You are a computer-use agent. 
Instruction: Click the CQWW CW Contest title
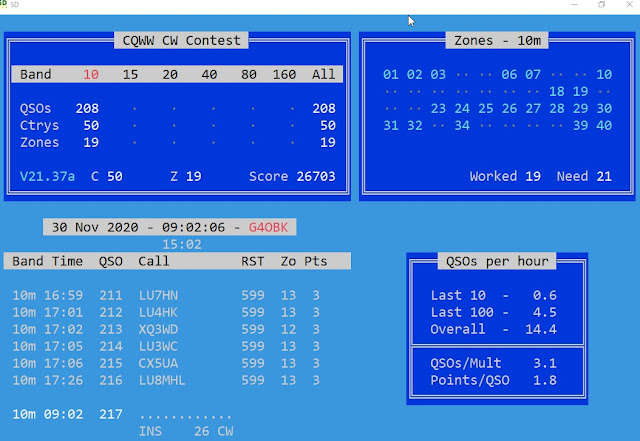pyautogui.click(x=181, y=40)
